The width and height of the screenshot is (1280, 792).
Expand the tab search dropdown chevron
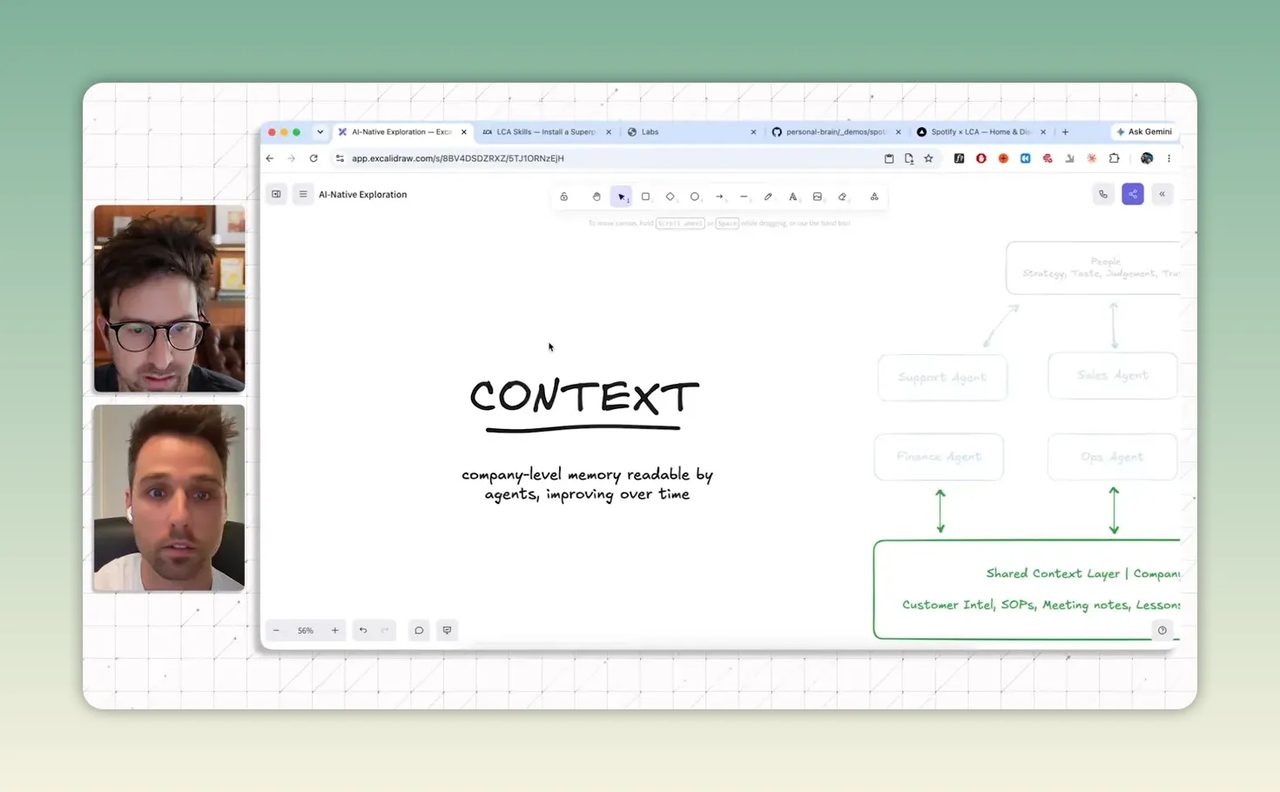[320, 132]
